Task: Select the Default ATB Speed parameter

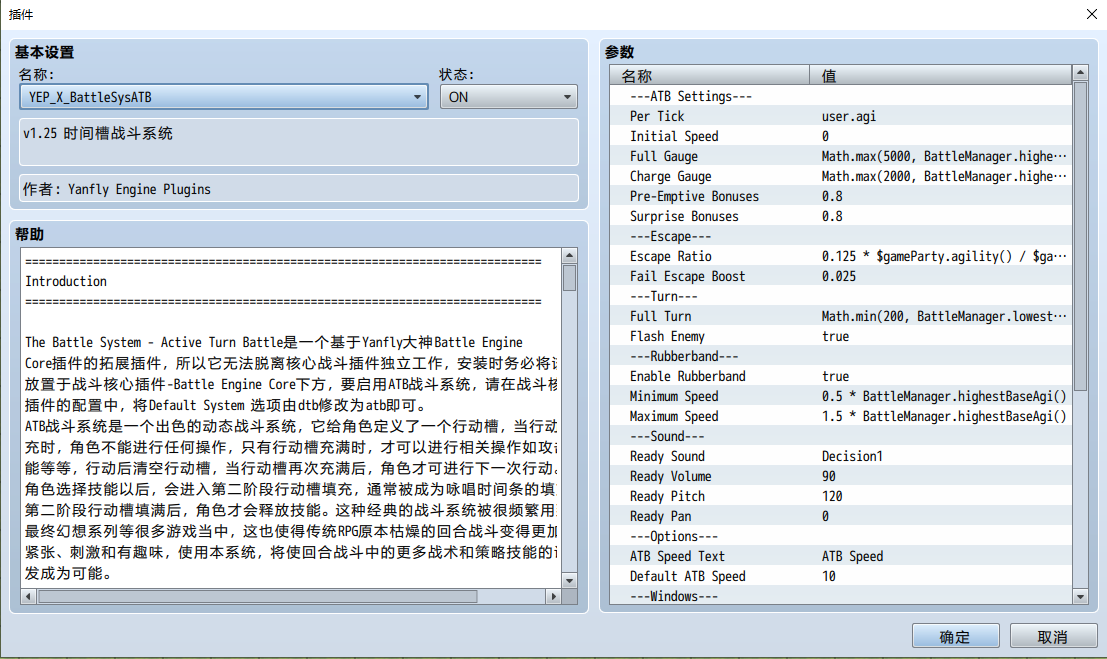Action: pyautogui.click(x=841, y=576)
